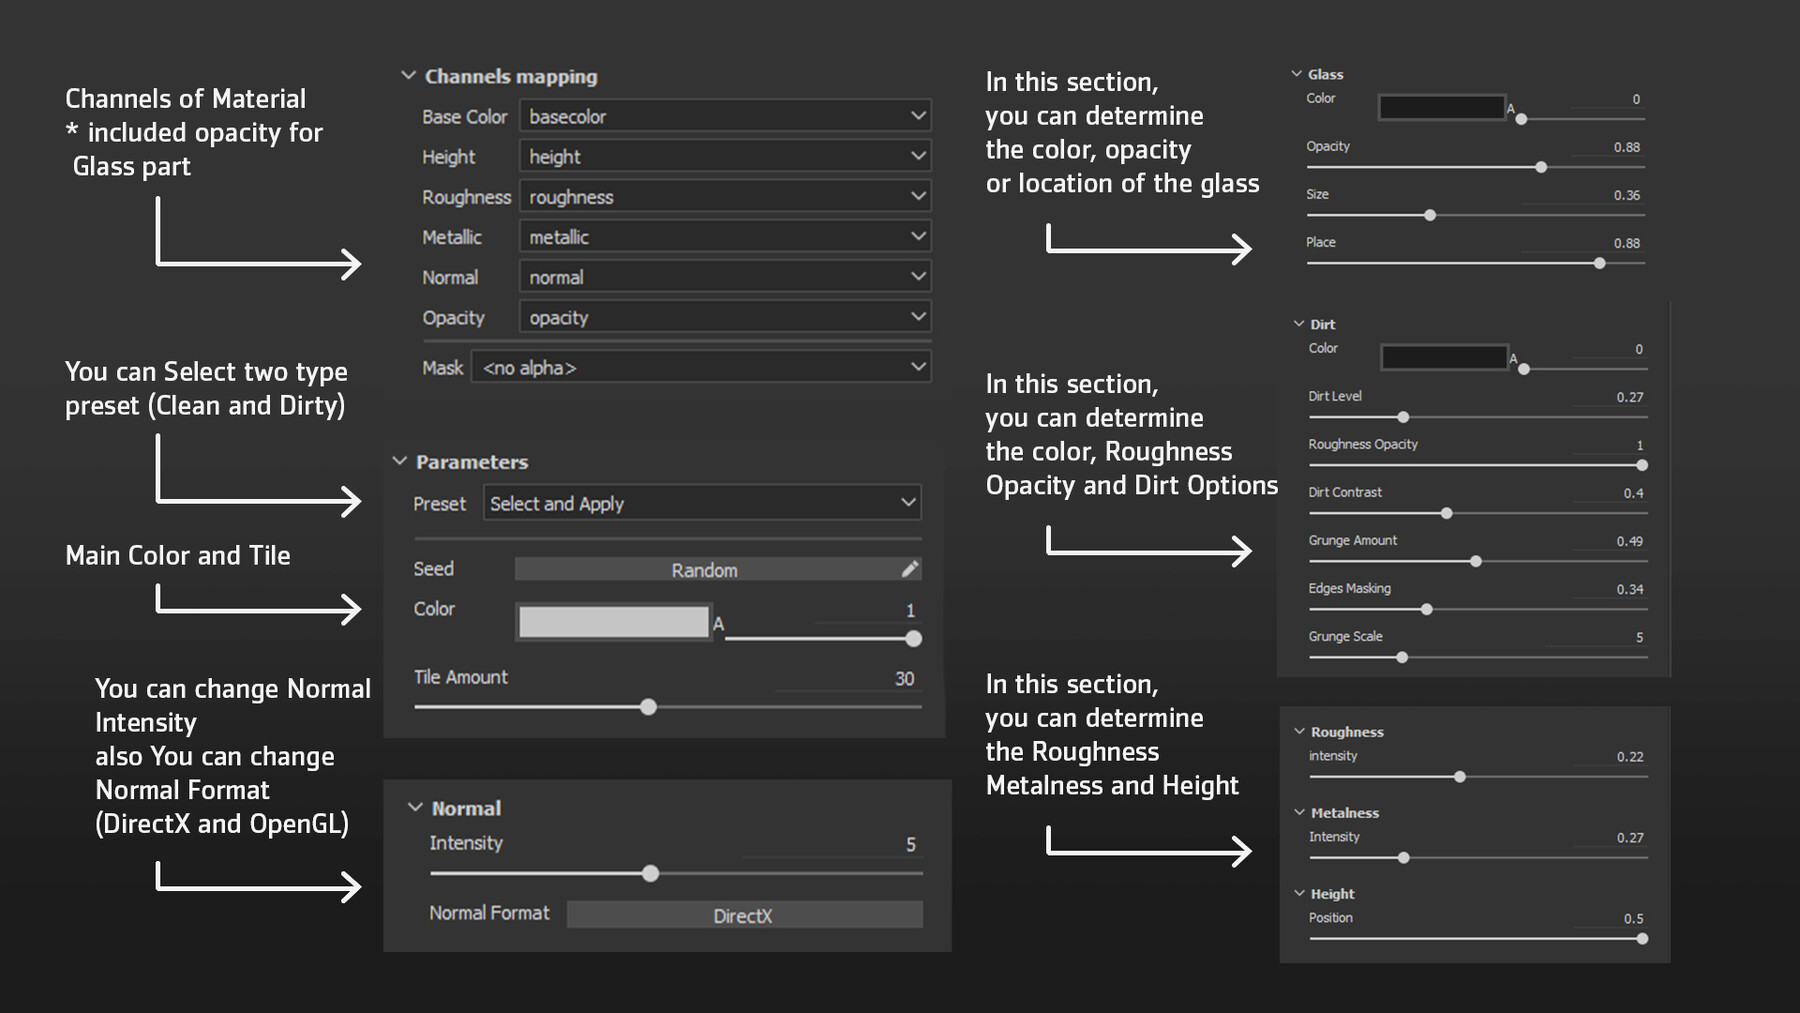Collapse the Dirt section
Image resolution: width=1800 pixels, height=1013 pixels.
click(x=1299, y=324)
